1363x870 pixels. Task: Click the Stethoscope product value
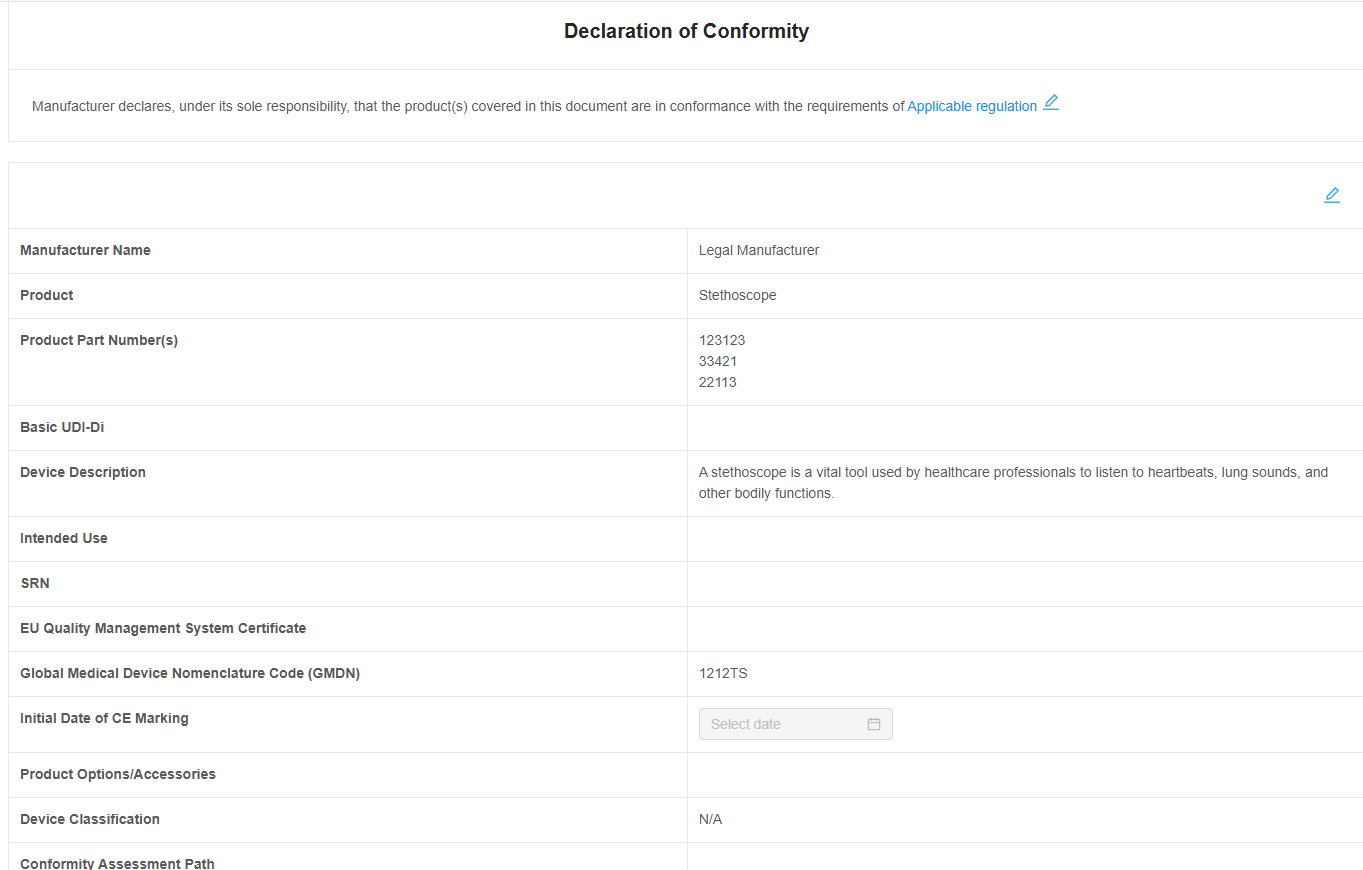point(737,295)
